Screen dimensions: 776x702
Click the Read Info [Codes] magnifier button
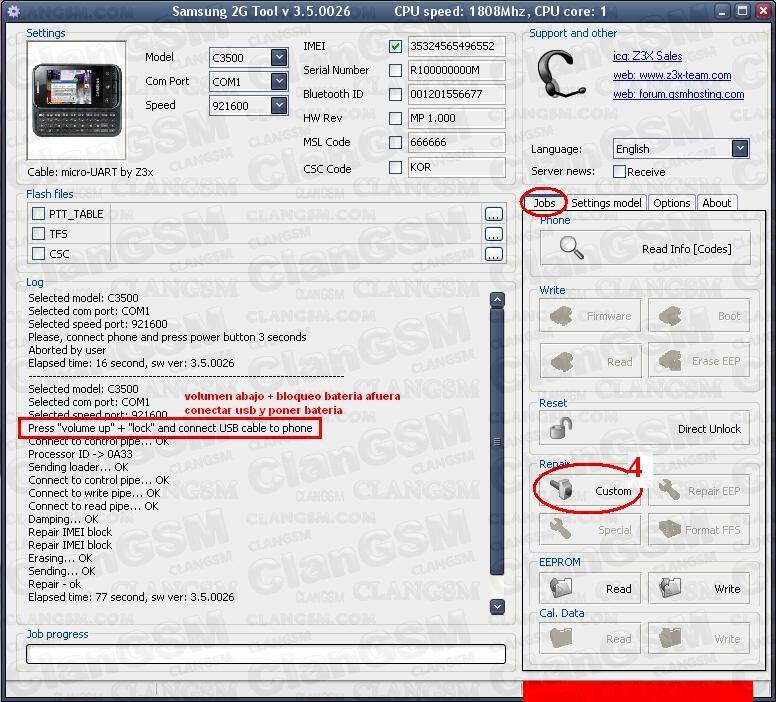click(x=645, y=249)
